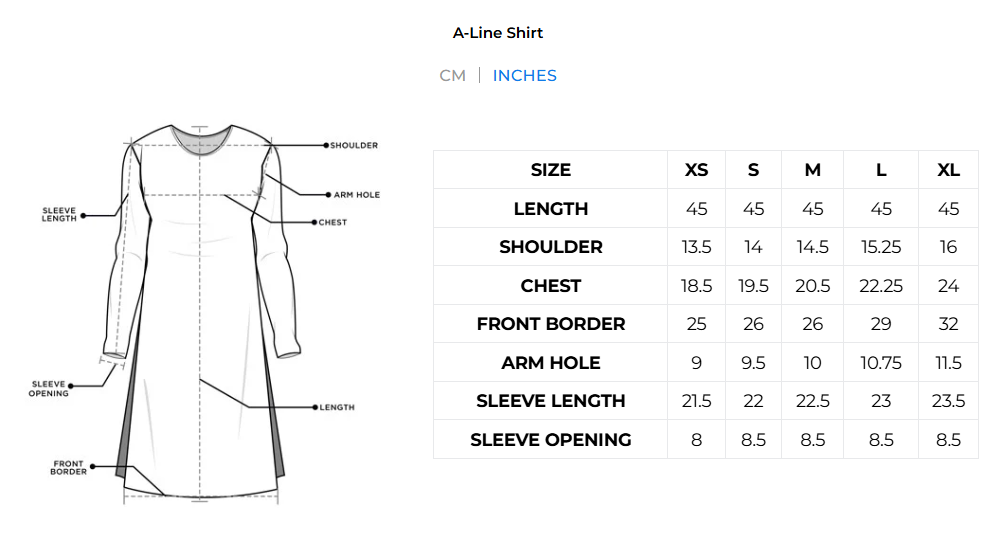Click the shirt illustration

200,320
